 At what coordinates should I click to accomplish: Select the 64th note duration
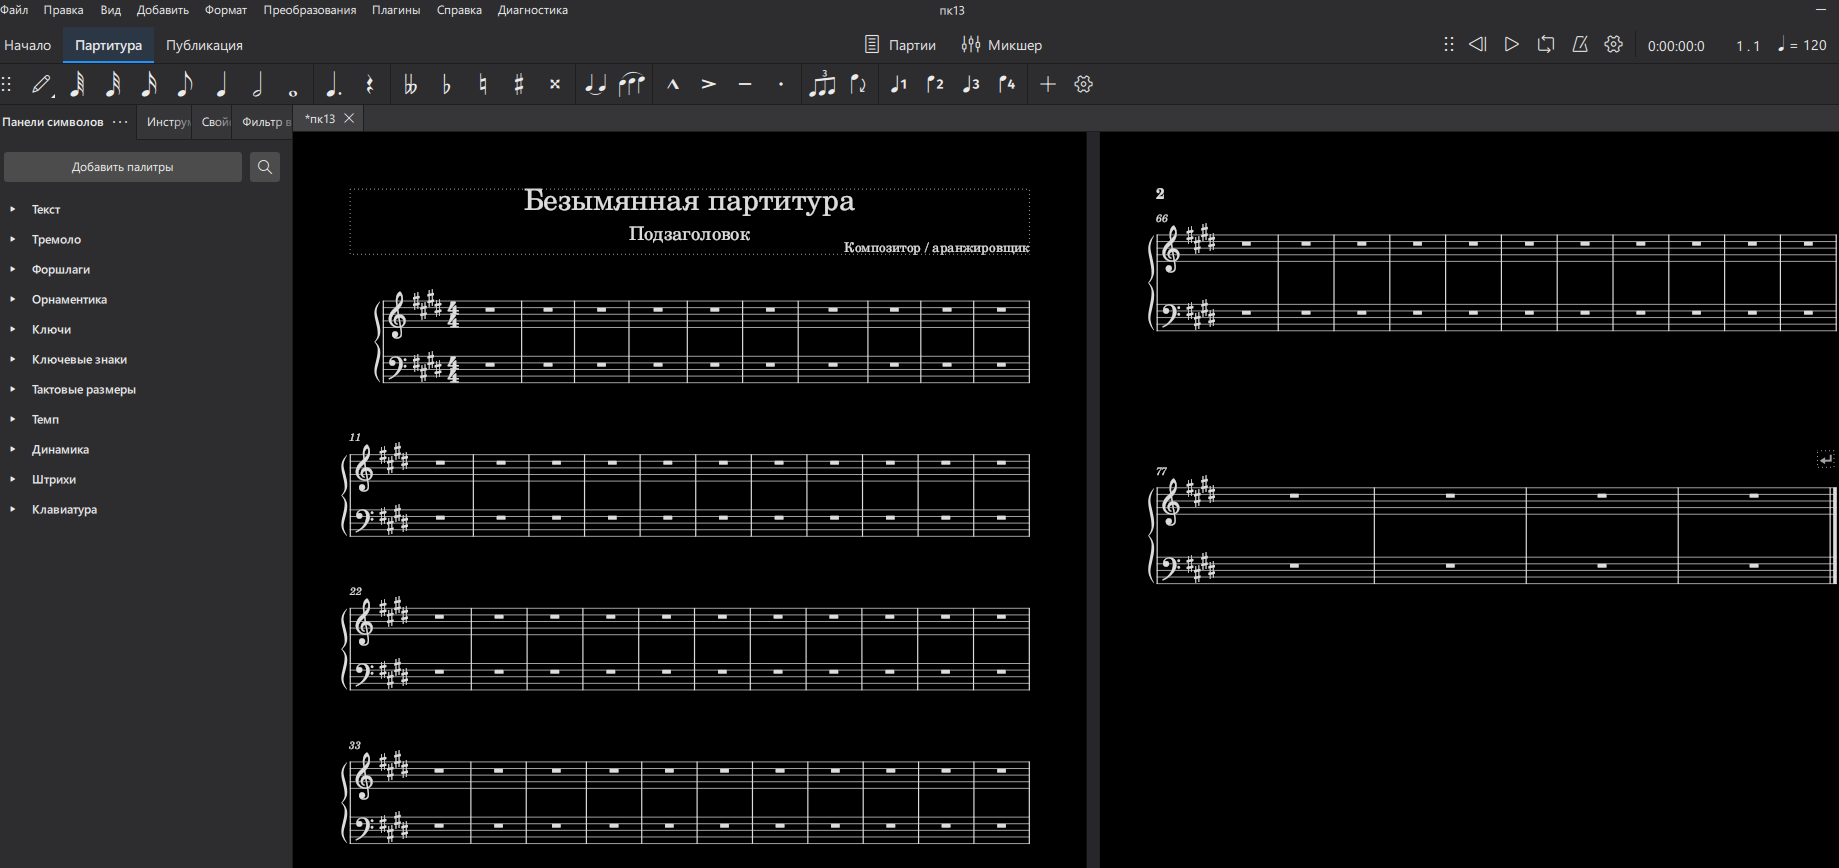pyautogui.click(x=77, y=85)
